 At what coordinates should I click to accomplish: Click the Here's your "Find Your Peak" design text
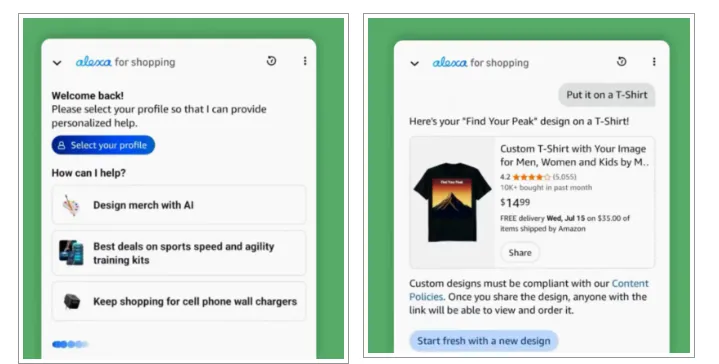coord(519,121)
